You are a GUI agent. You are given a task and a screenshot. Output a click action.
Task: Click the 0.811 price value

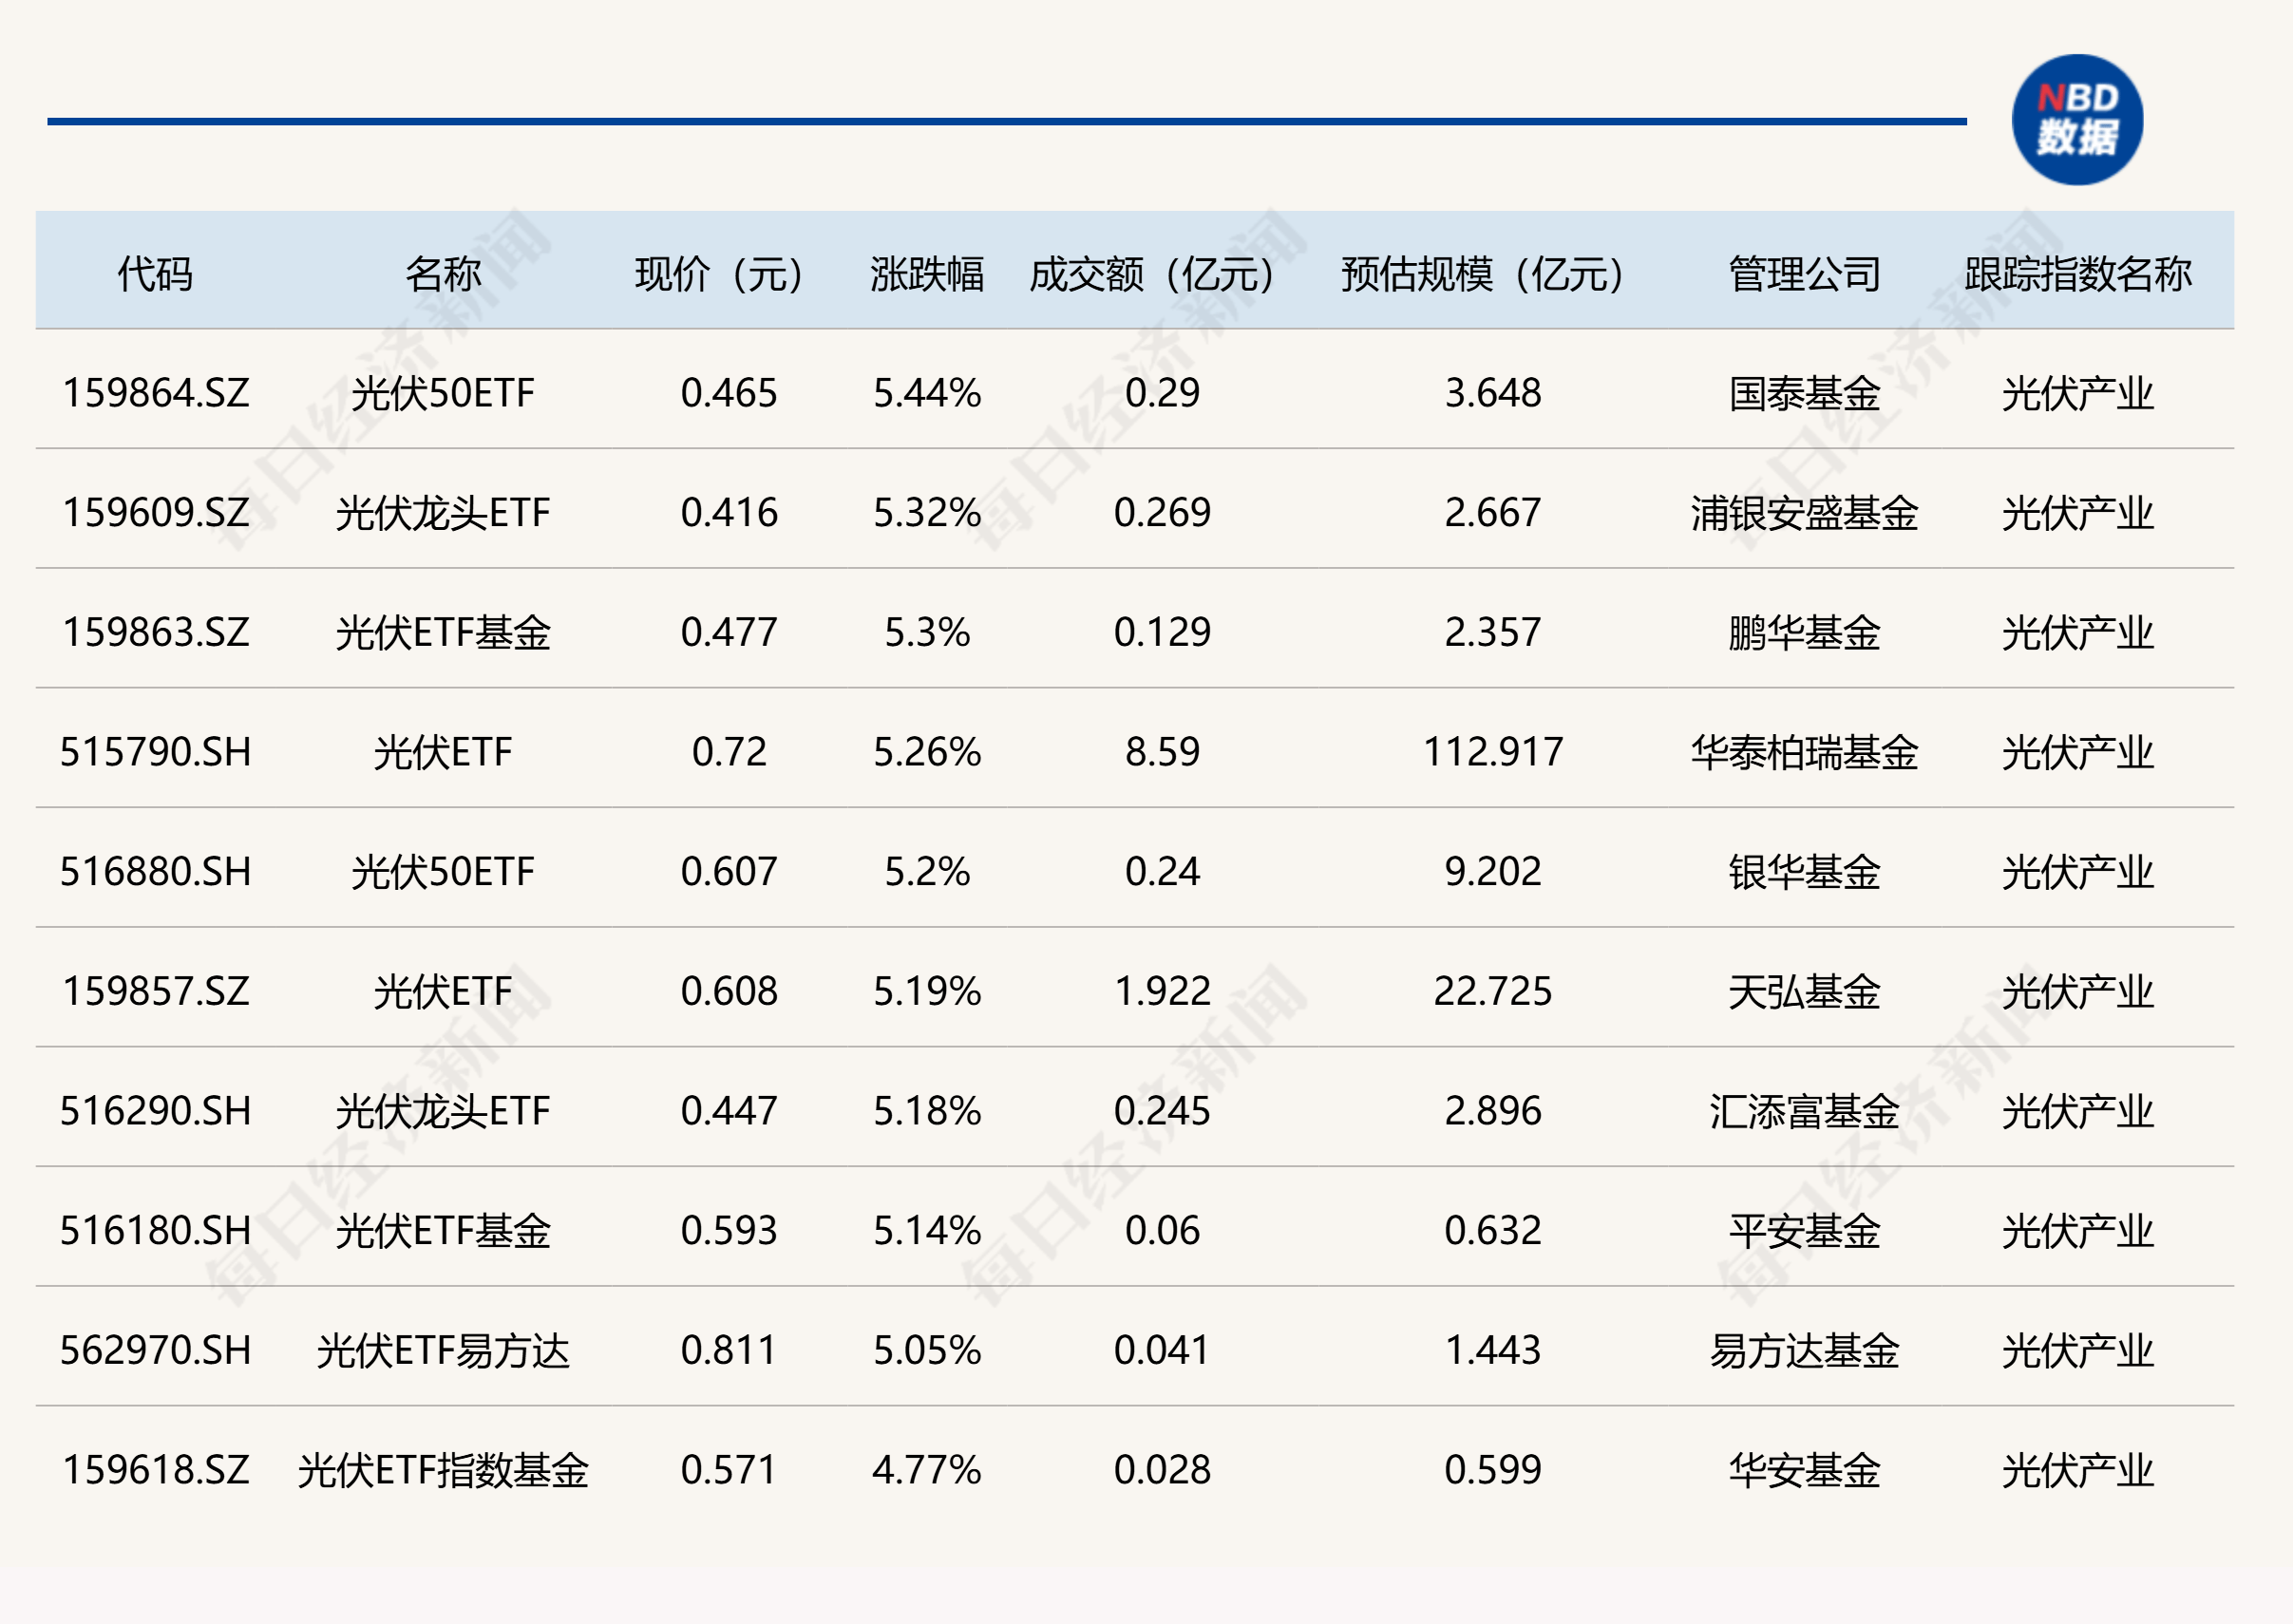coord(728,1350)
